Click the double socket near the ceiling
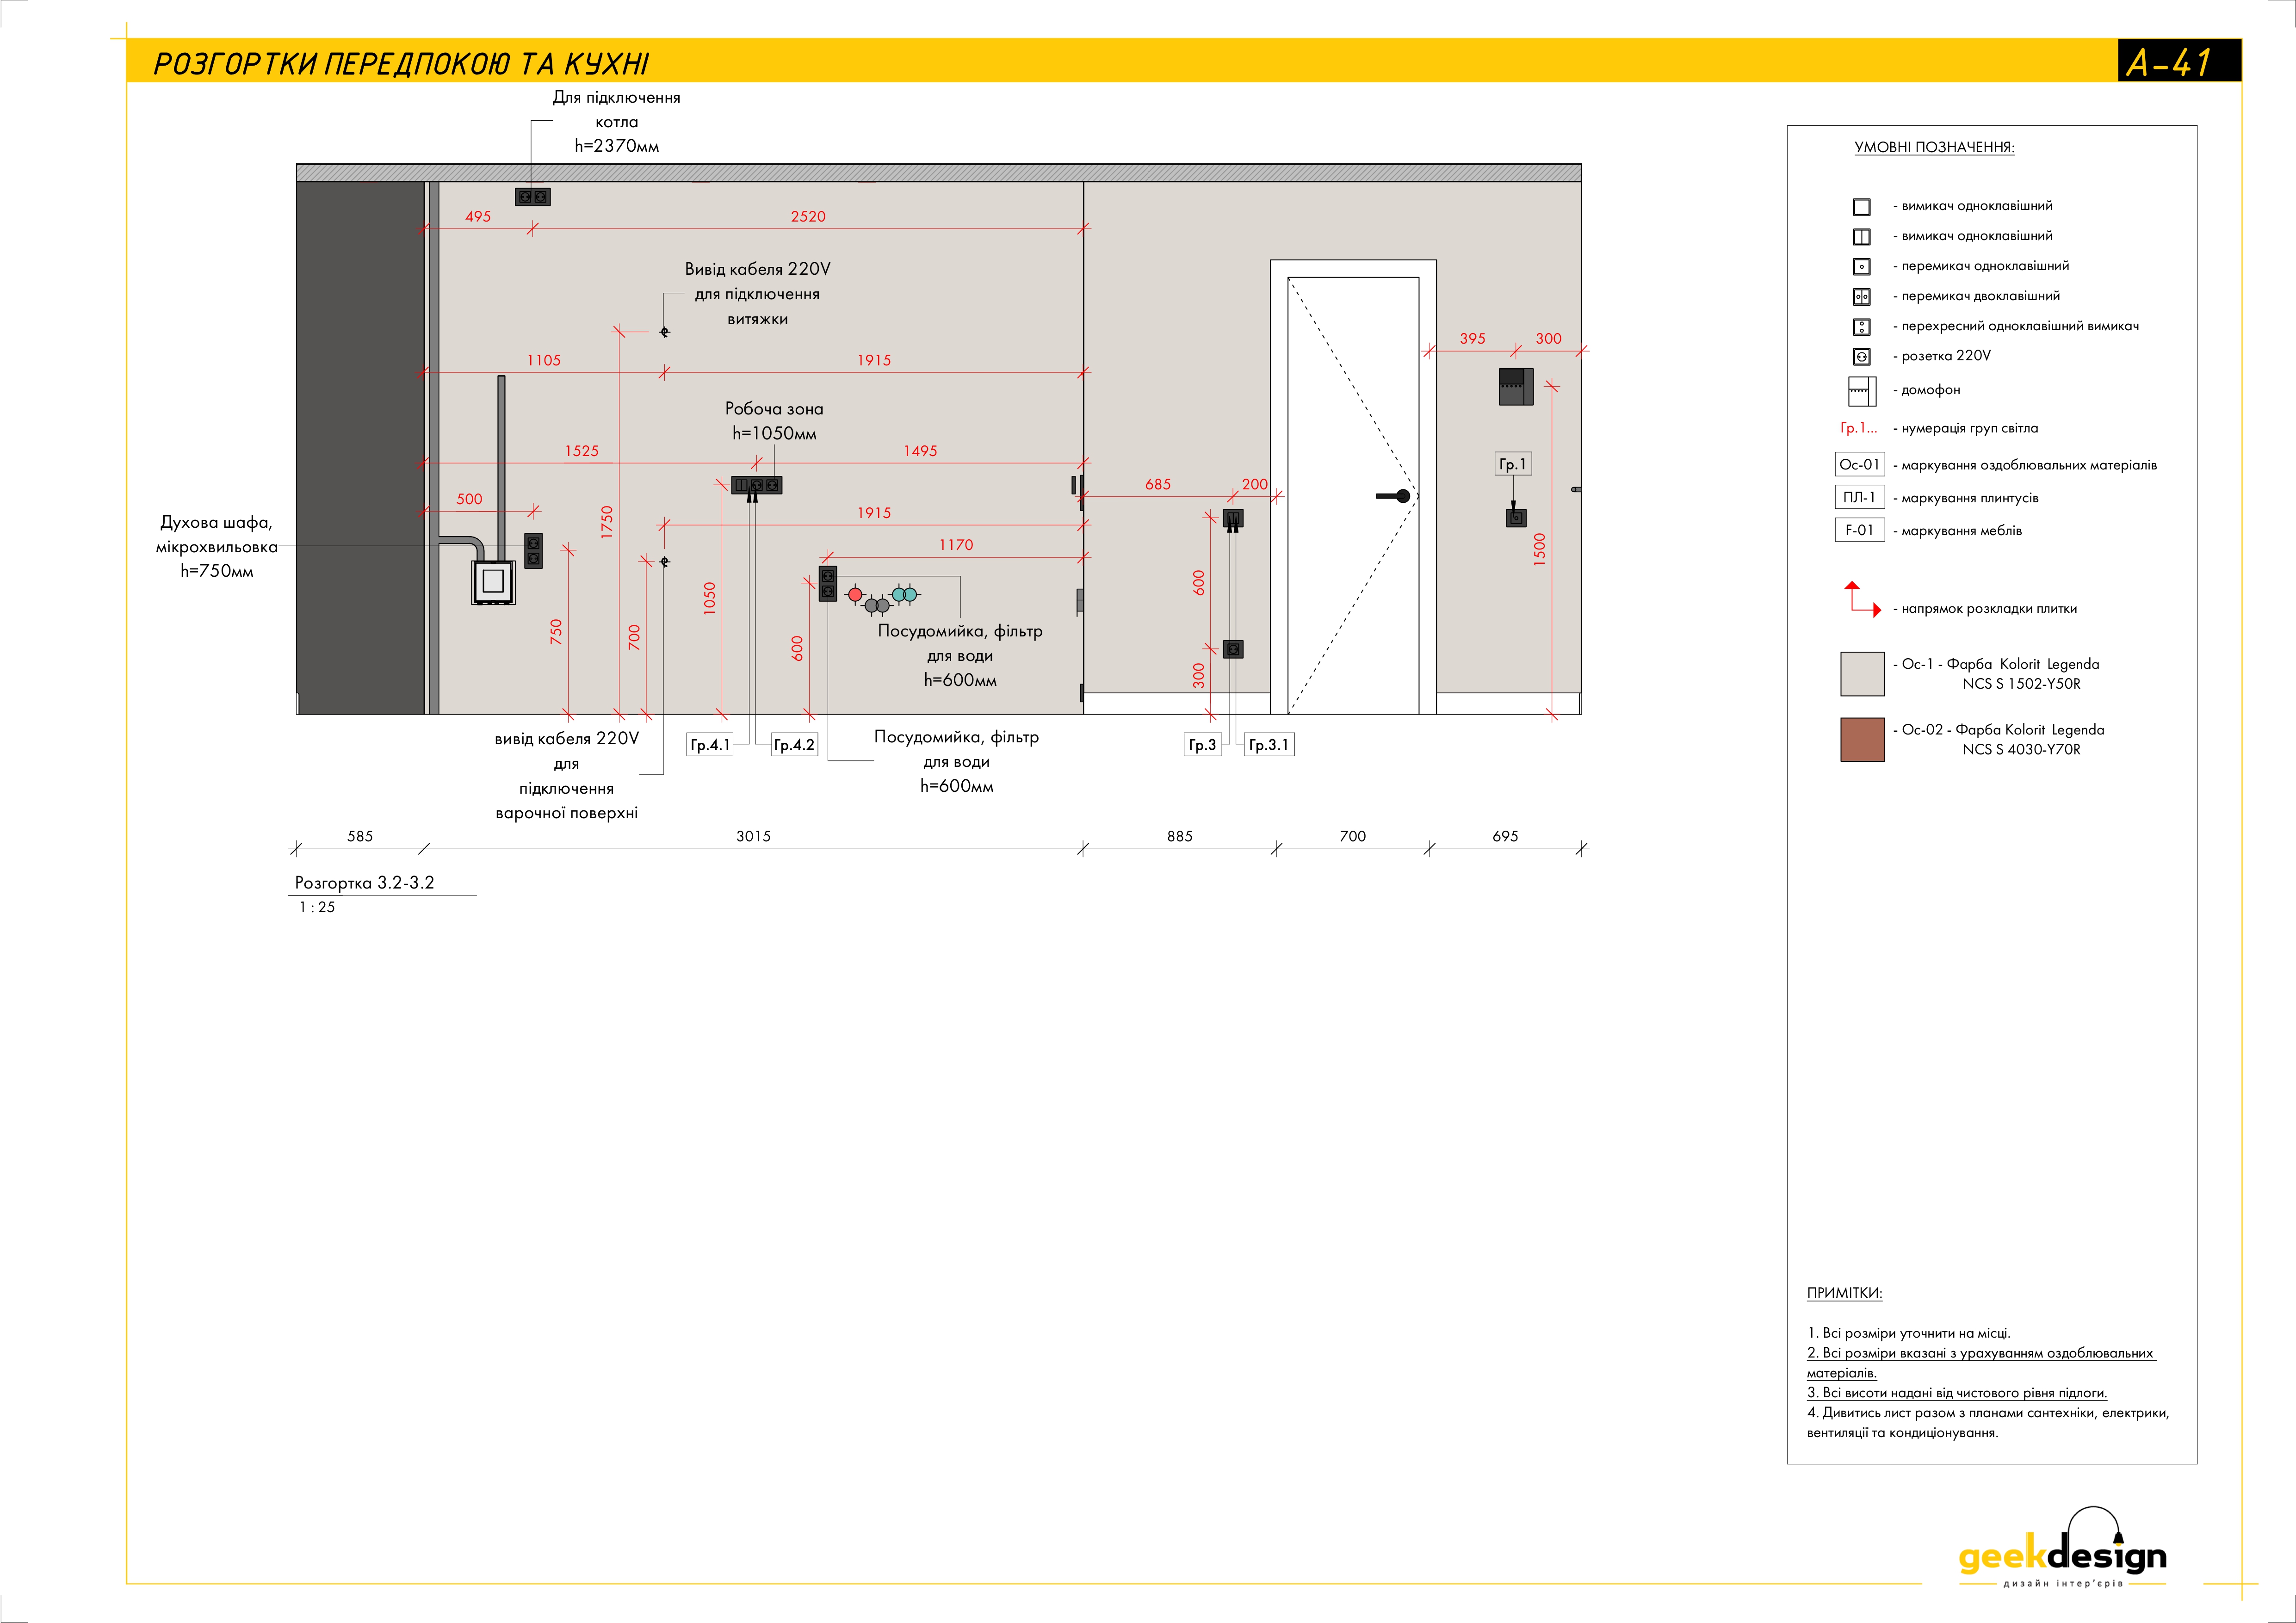 532,197
